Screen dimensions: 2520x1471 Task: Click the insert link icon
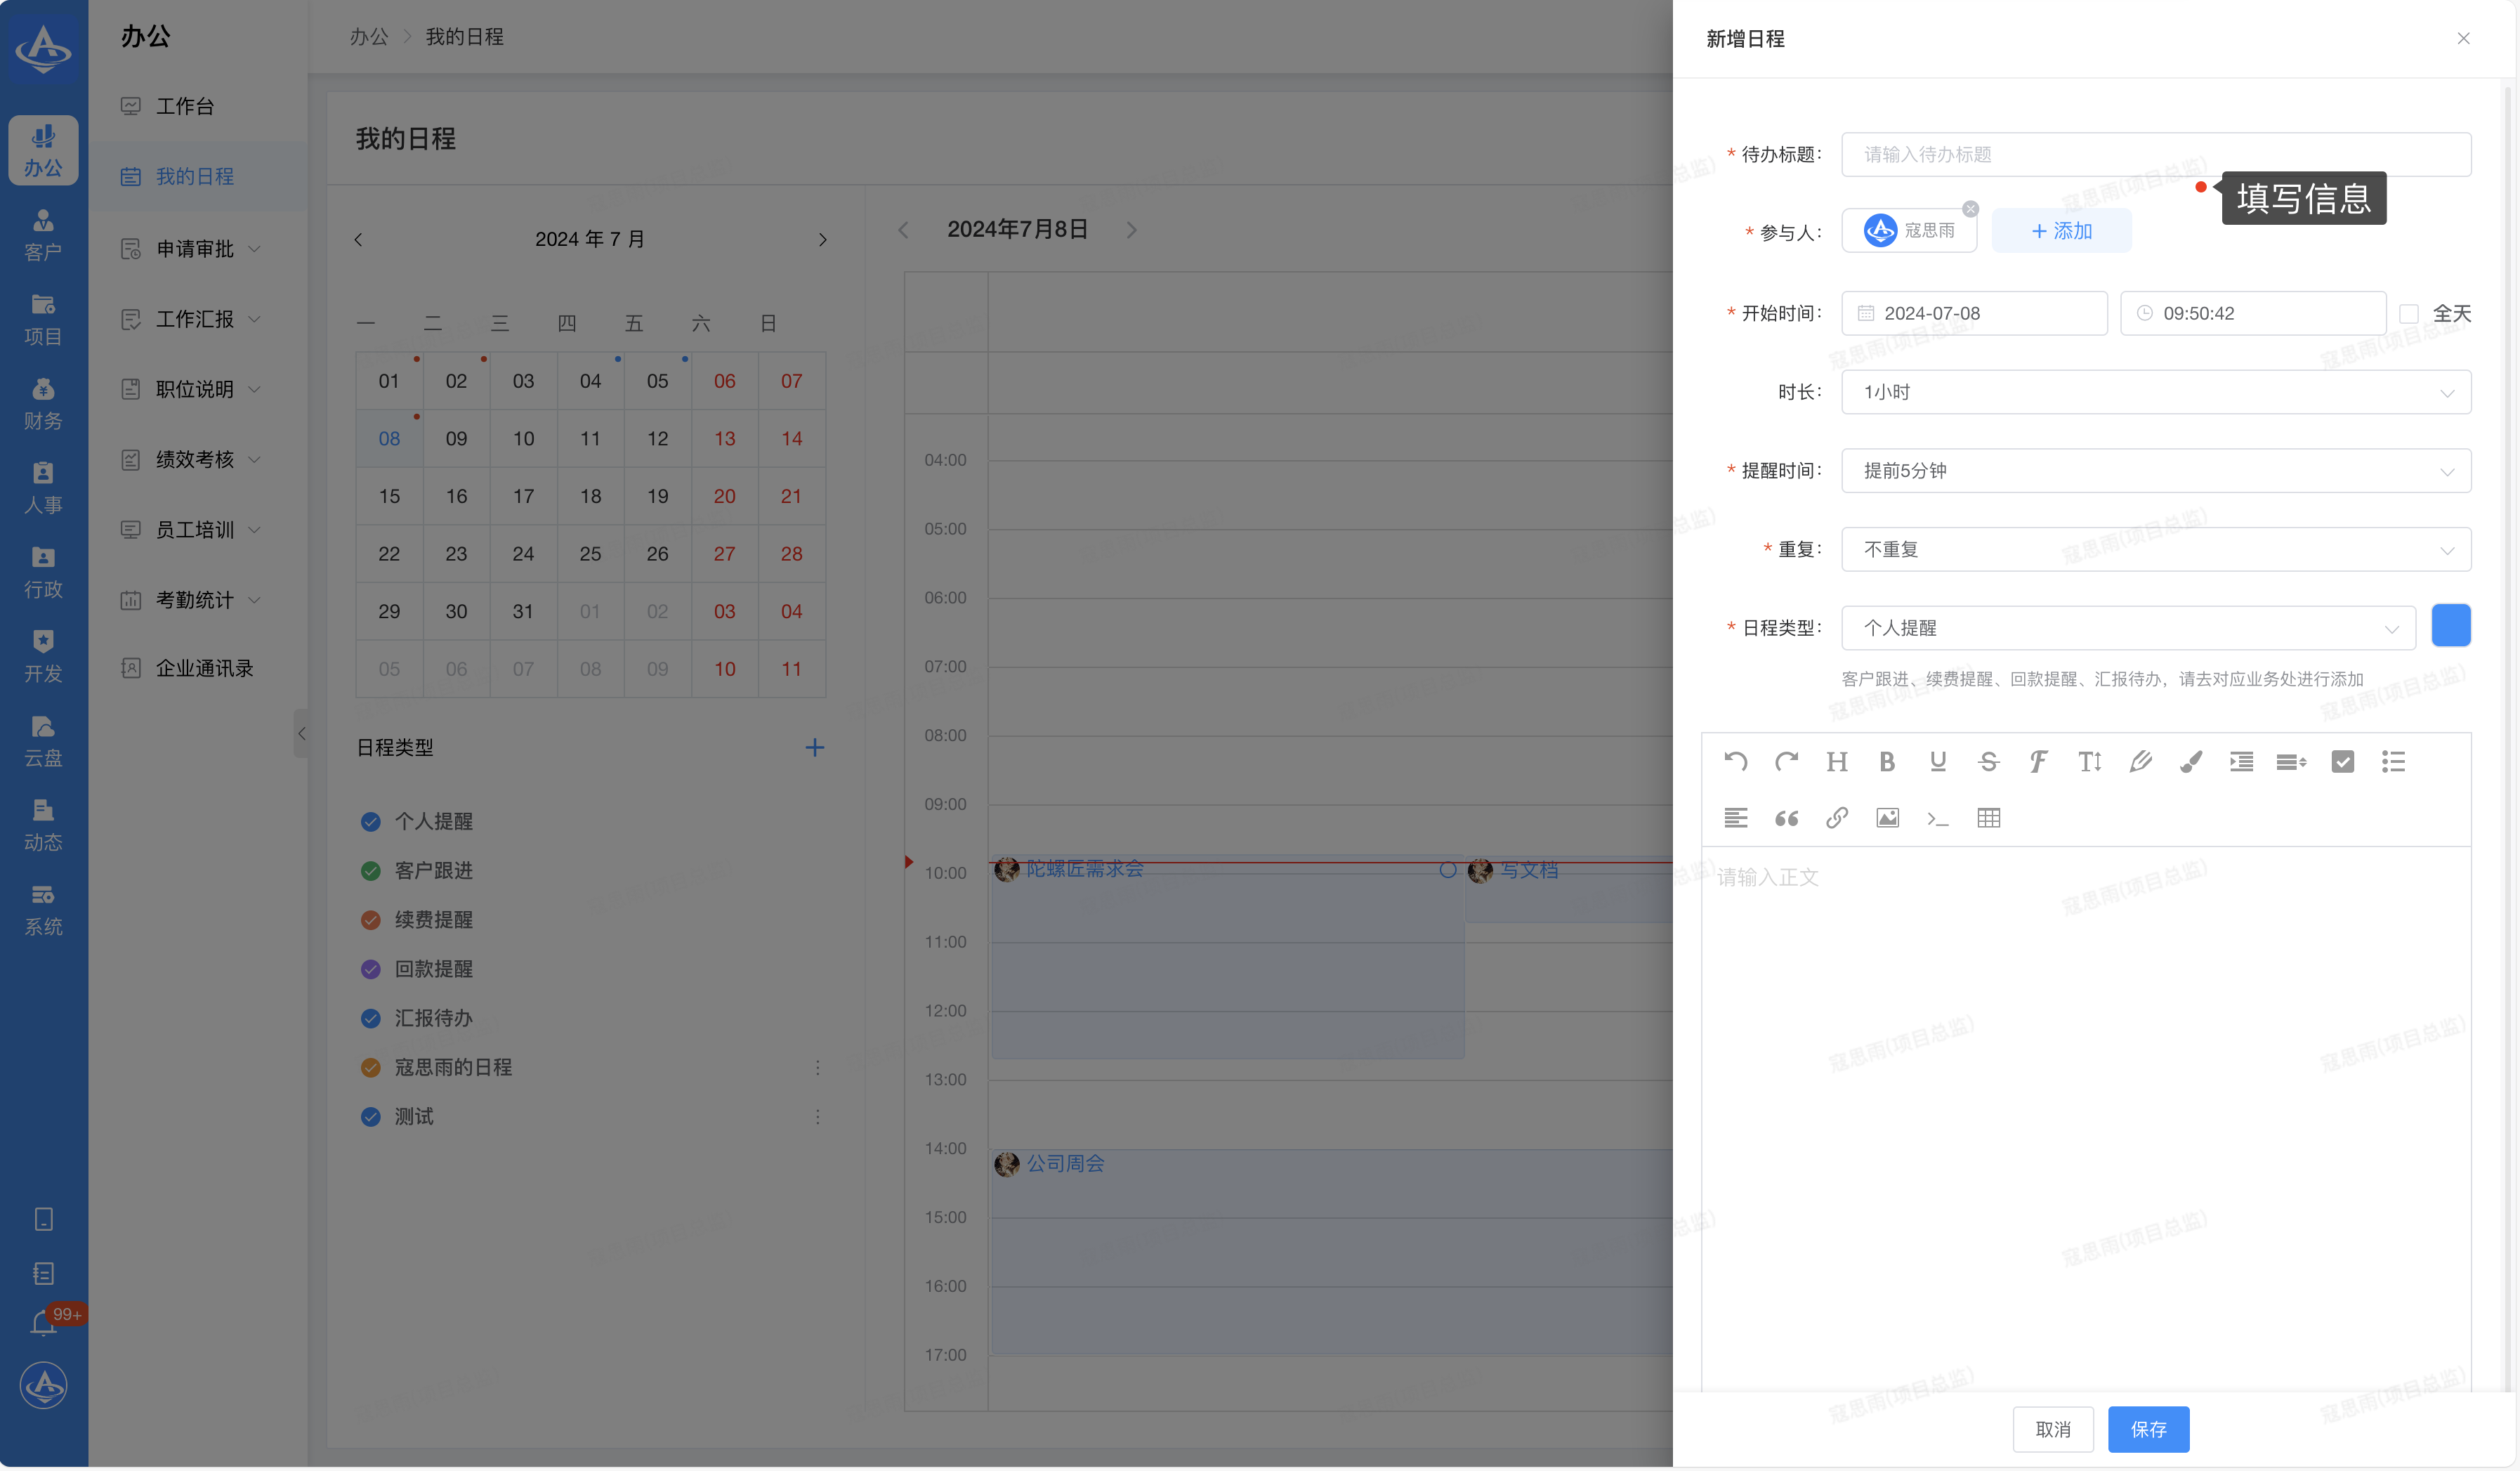tap(1836, 818)
